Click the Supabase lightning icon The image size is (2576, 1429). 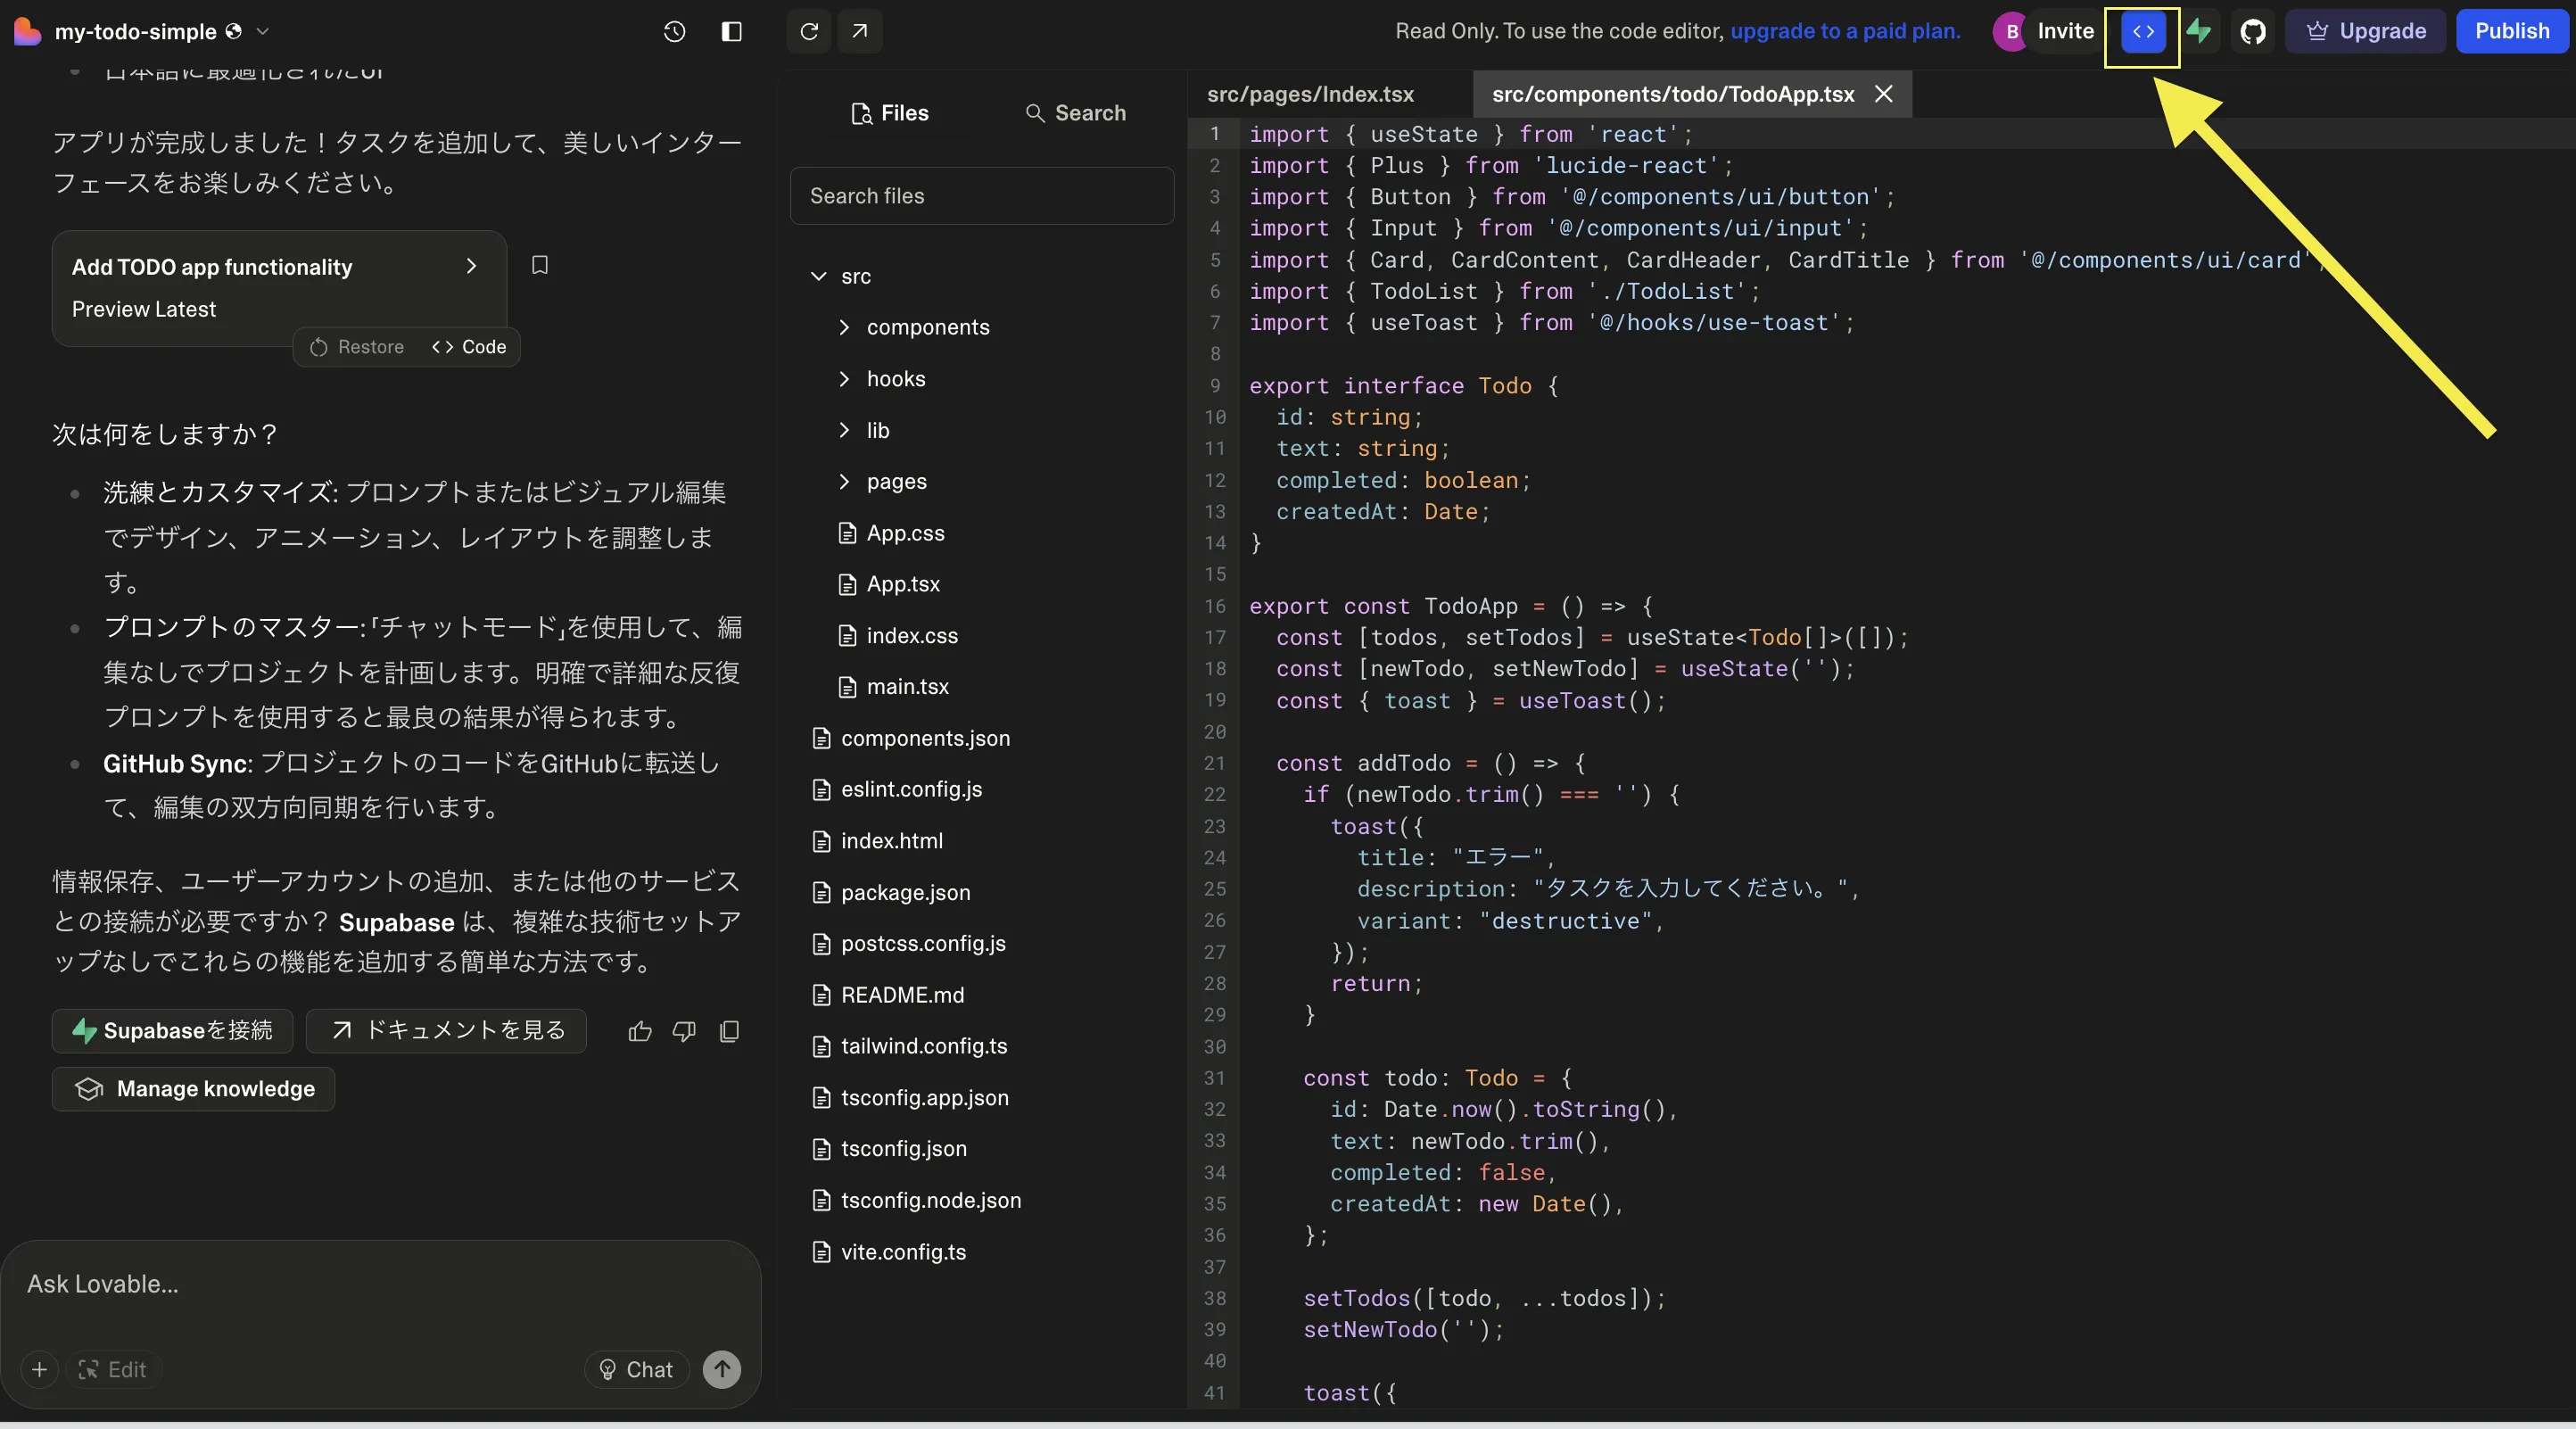pyautogui.click(x=2200, y=31)
